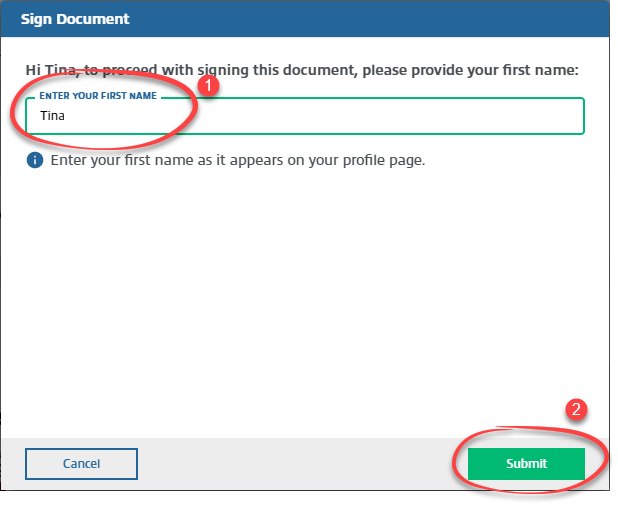Focus the first name input field
Image resolution: width=618 pixels, height=507 pixels.
pyautogui.click(x=300, y=116)
